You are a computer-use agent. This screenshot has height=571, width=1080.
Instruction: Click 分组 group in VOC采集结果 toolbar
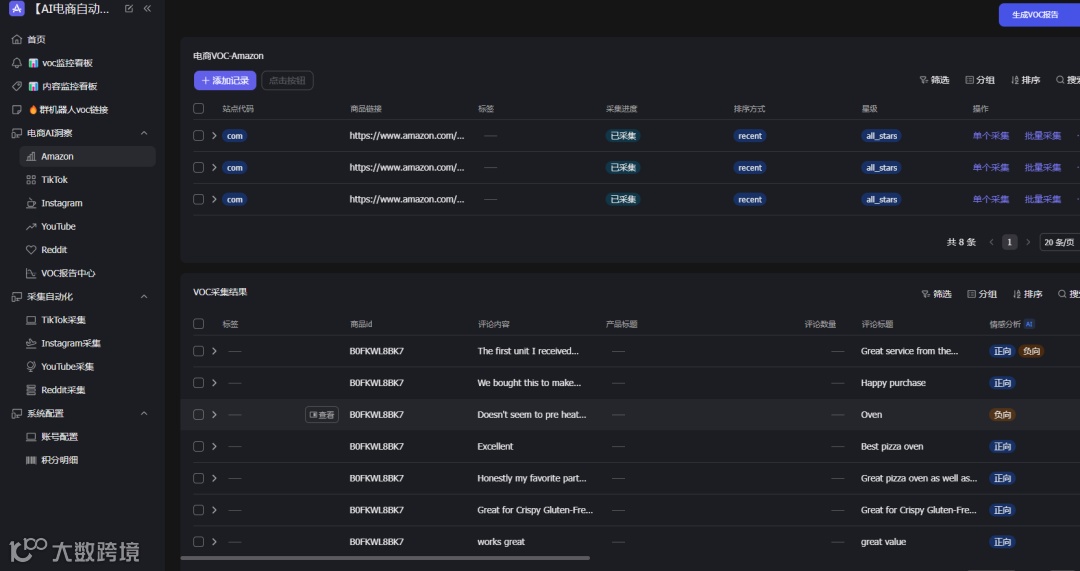[982, 294]
